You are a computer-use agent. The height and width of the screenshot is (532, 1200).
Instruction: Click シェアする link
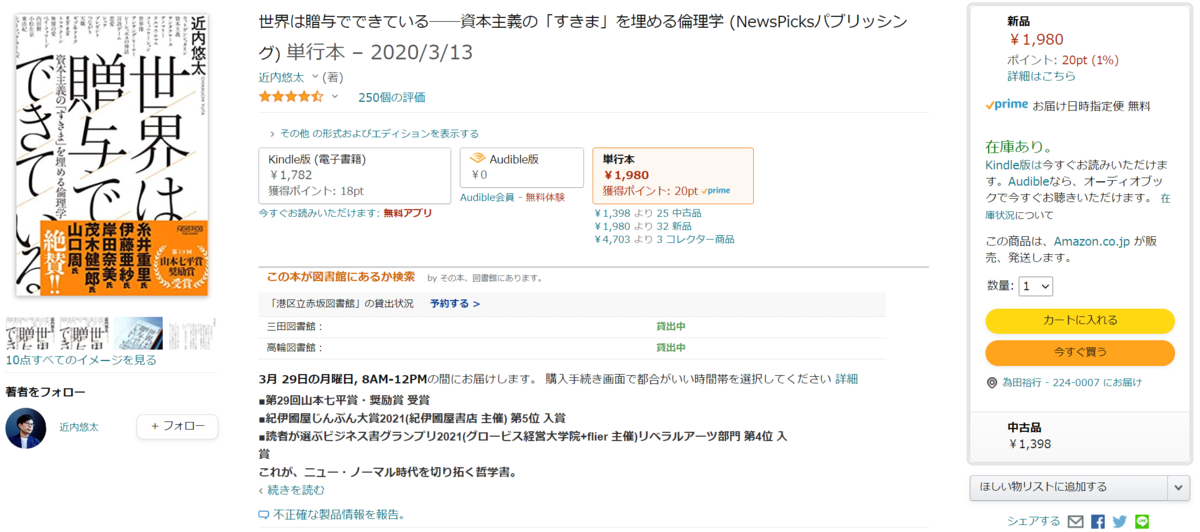click(1033, 521)
